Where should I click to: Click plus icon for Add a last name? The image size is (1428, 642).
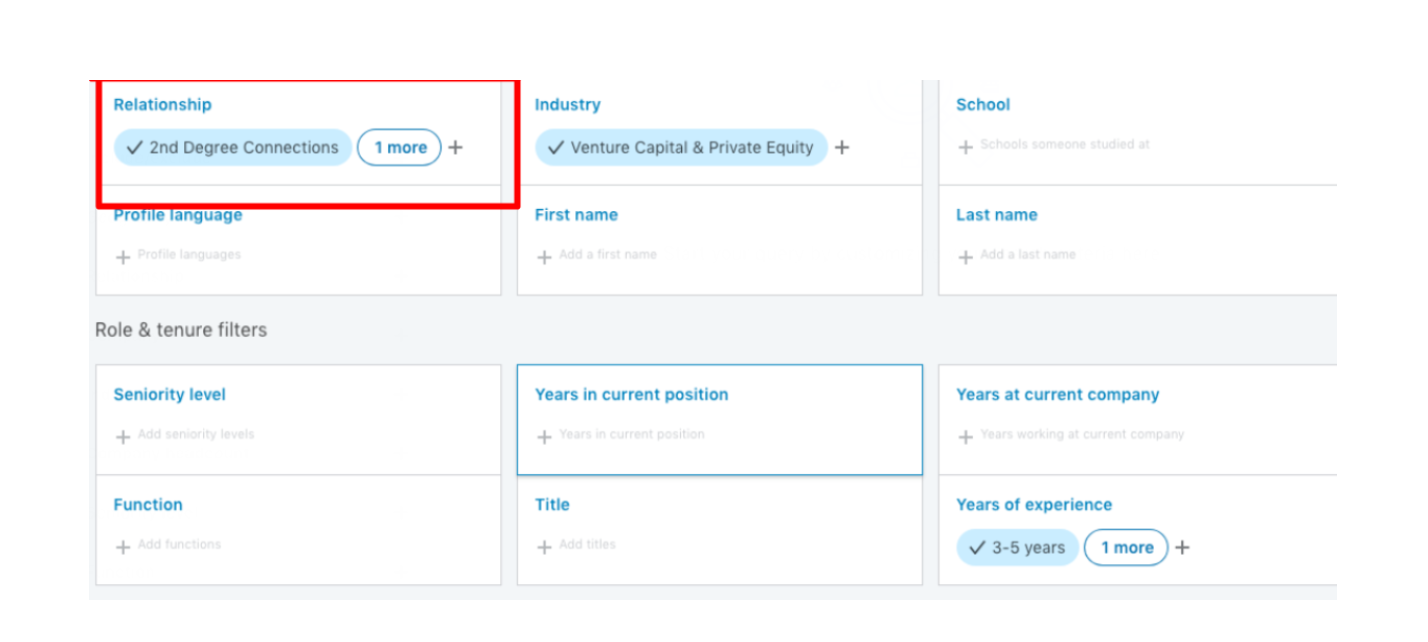click(965, 257)
